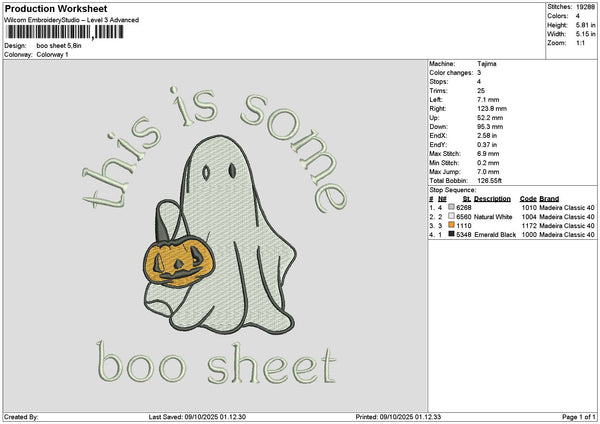Click the 'Natural White' description text
Screen dimensions: 600x424
[493, 217]
